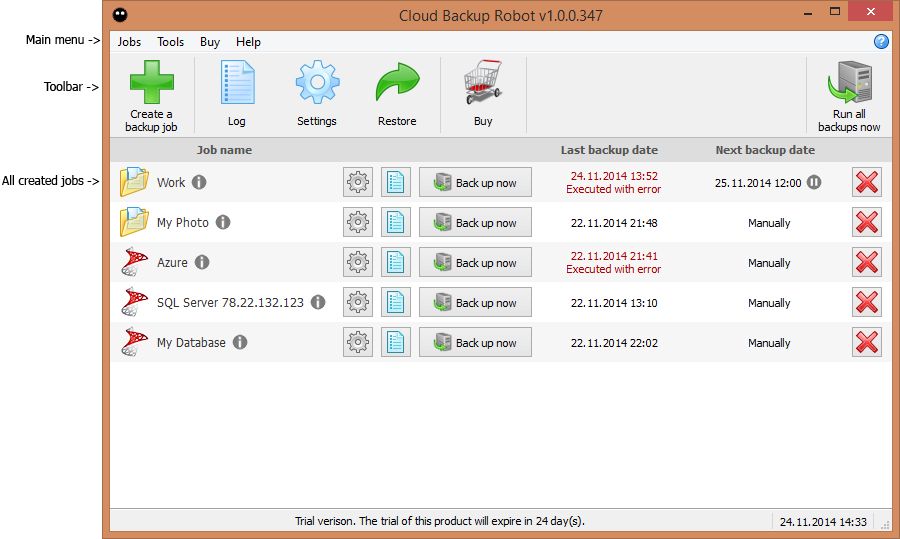Delete the My Database job
Image resolution: width=900 pixels, height=539 pixels.
(867, 343)
